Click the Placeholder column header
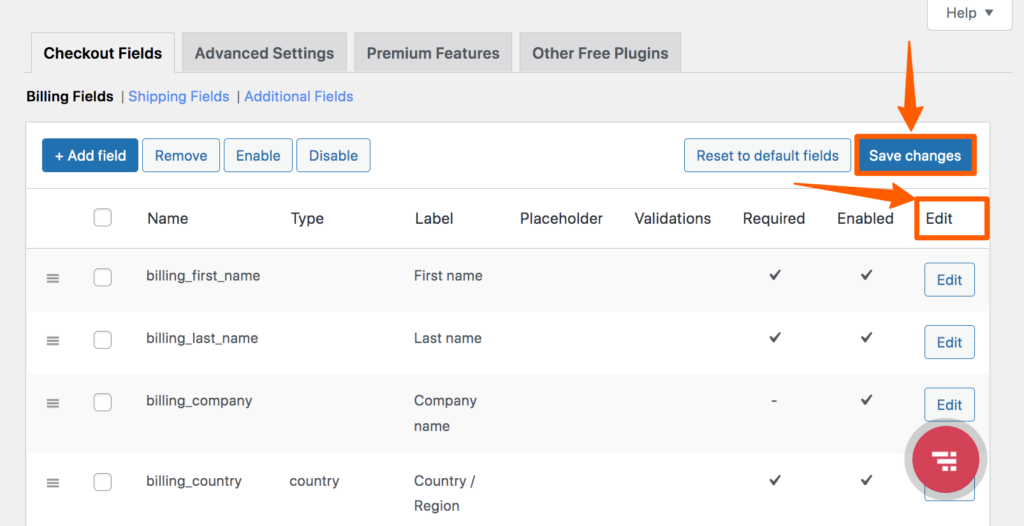Image resolution: width=1024 pixels, height=526 pixels. pos(561,219)
